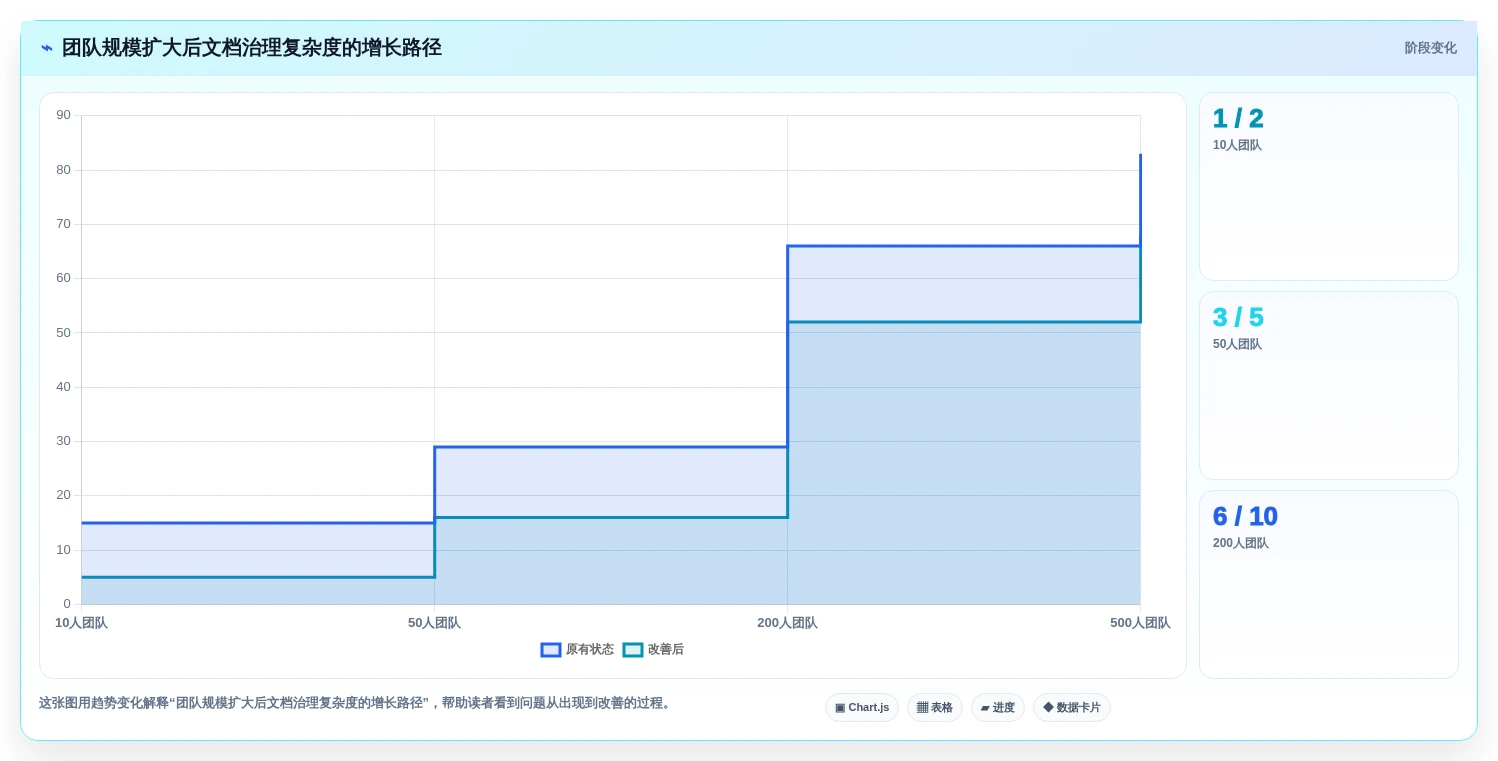The height and width of the screenshot is (761, 1498).
Task: Click the description text below the chart
Action: (x=357, y=703)
